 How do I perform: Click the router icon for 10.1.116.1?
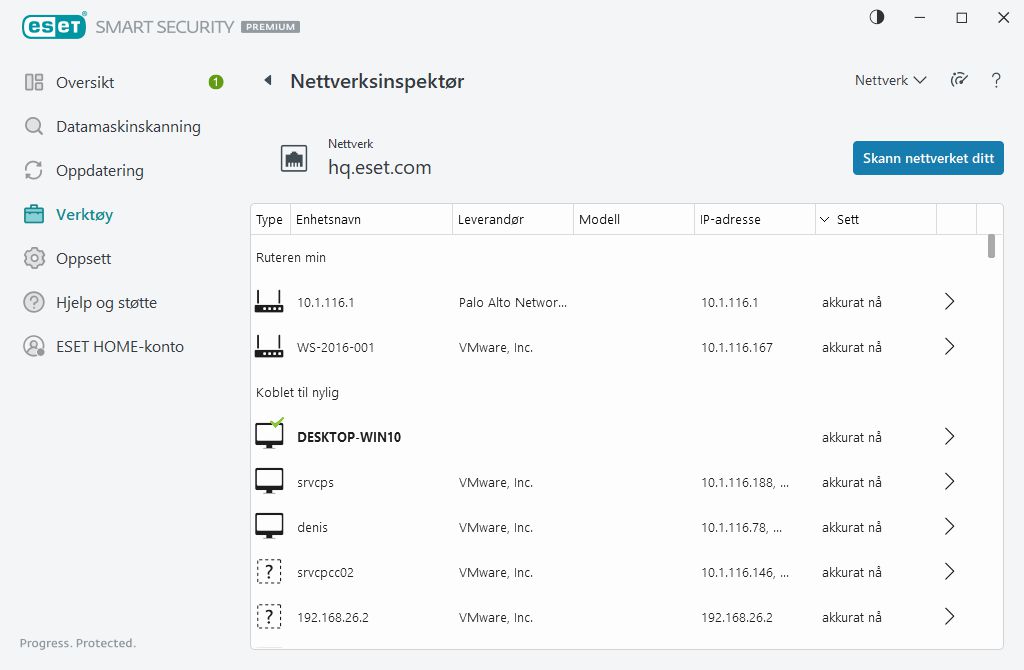[269, 302]
